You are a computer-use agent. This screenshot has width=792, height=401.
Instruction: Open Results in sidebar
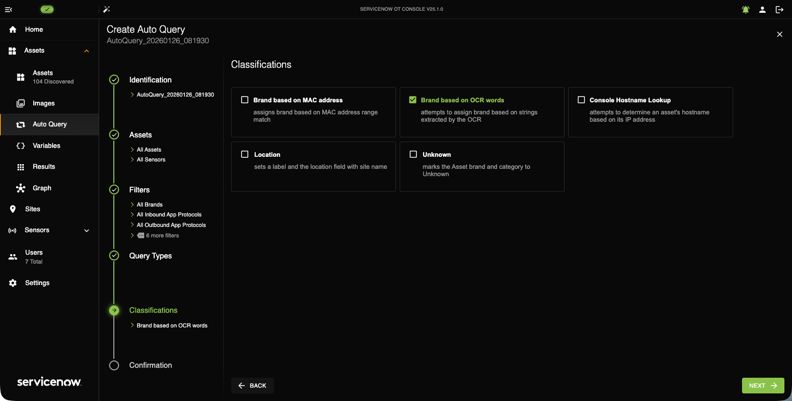coord(49,167)
